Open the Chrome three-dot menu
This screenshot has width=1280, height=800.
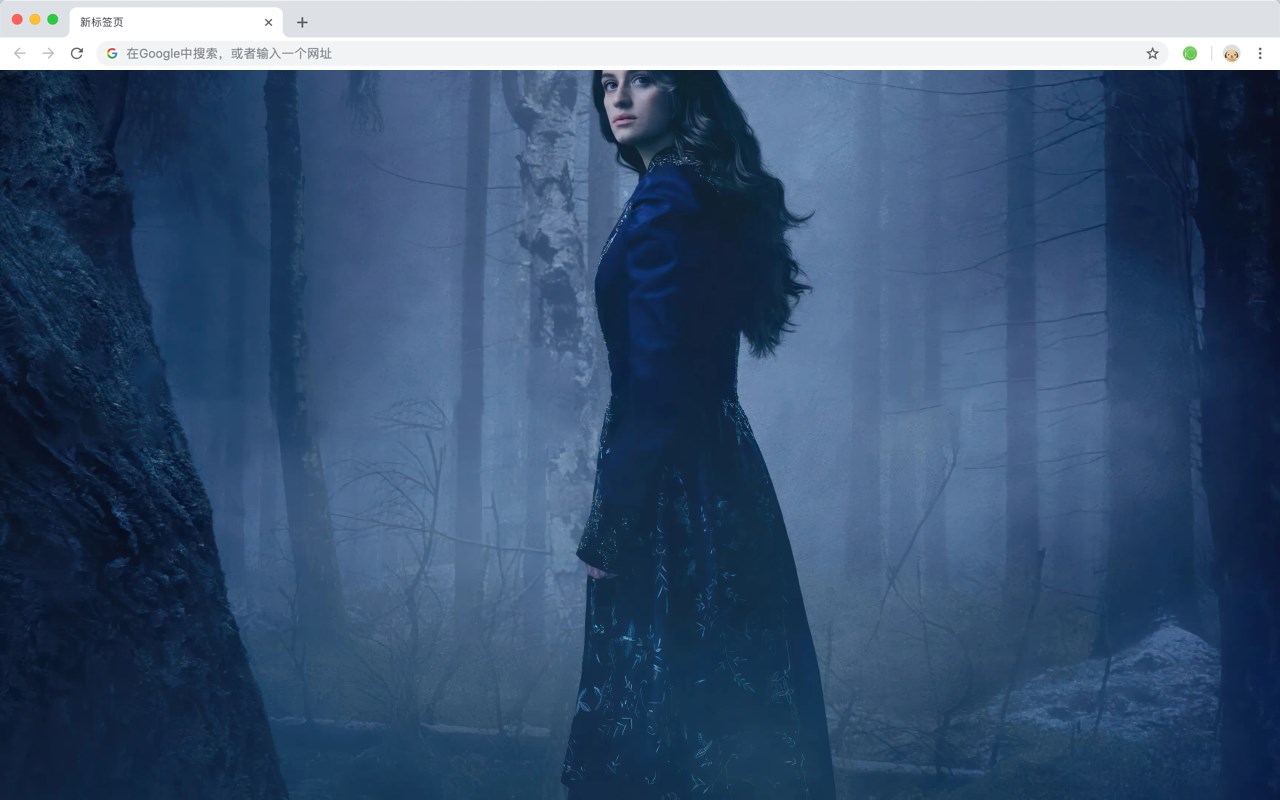click(1260, 53)
